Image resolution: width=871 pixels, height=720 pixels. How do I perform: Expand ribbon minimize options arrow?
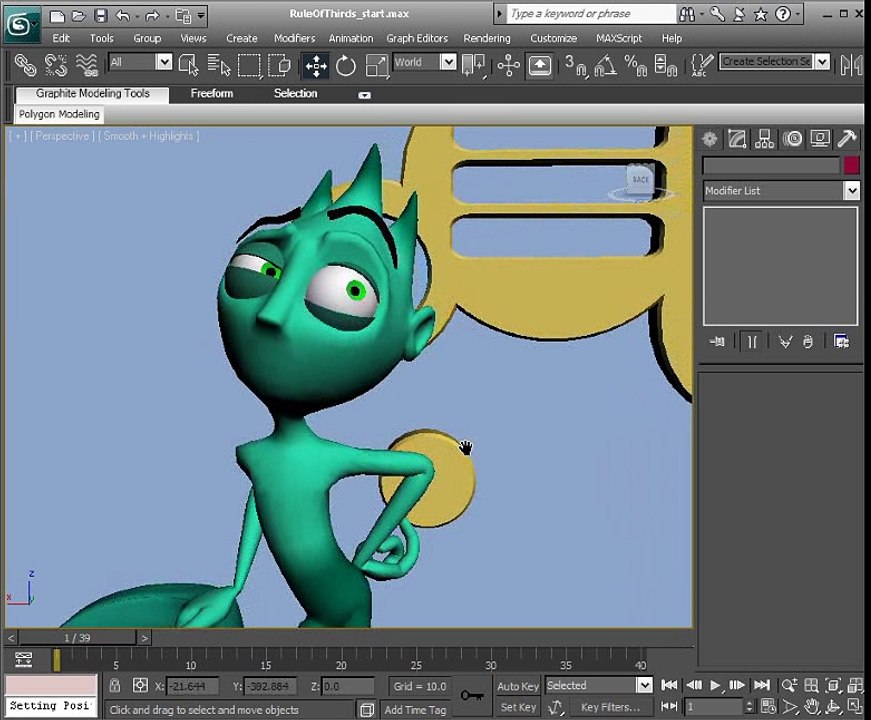[x=364, y=95]
